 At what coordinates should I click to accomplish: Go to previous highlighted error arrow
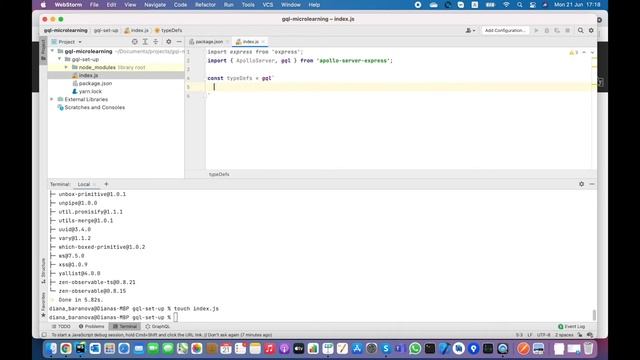pos(584,52)
